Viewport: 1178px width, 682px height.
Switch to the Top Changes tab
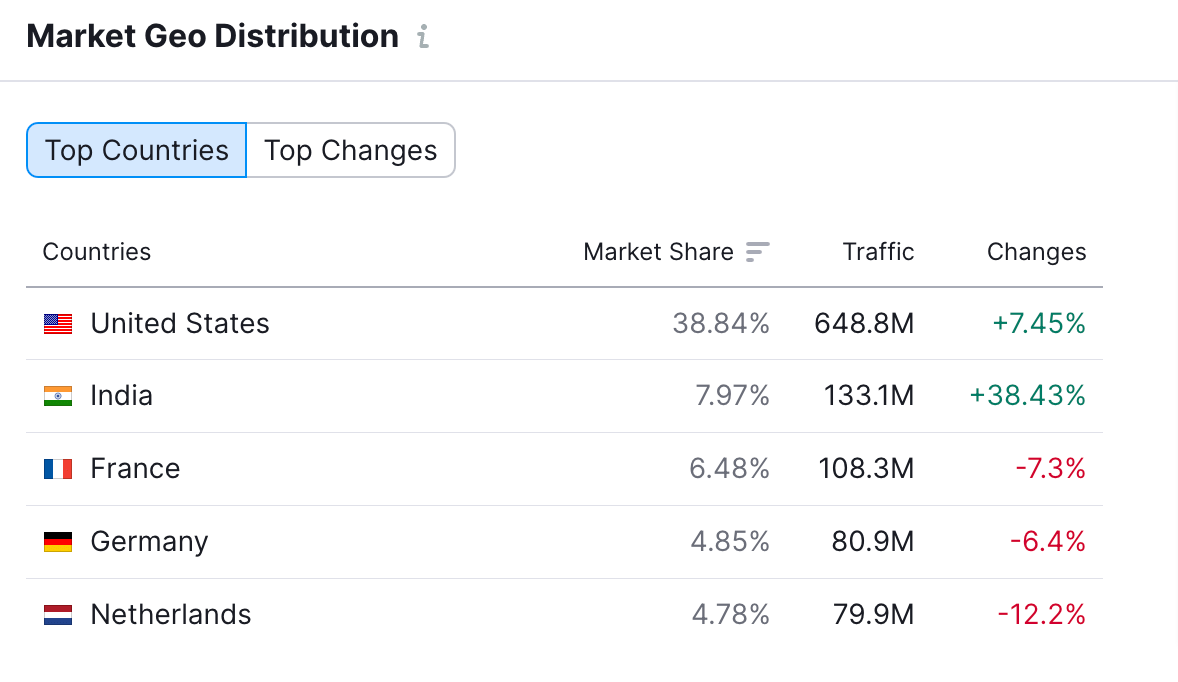click(350, 149)
